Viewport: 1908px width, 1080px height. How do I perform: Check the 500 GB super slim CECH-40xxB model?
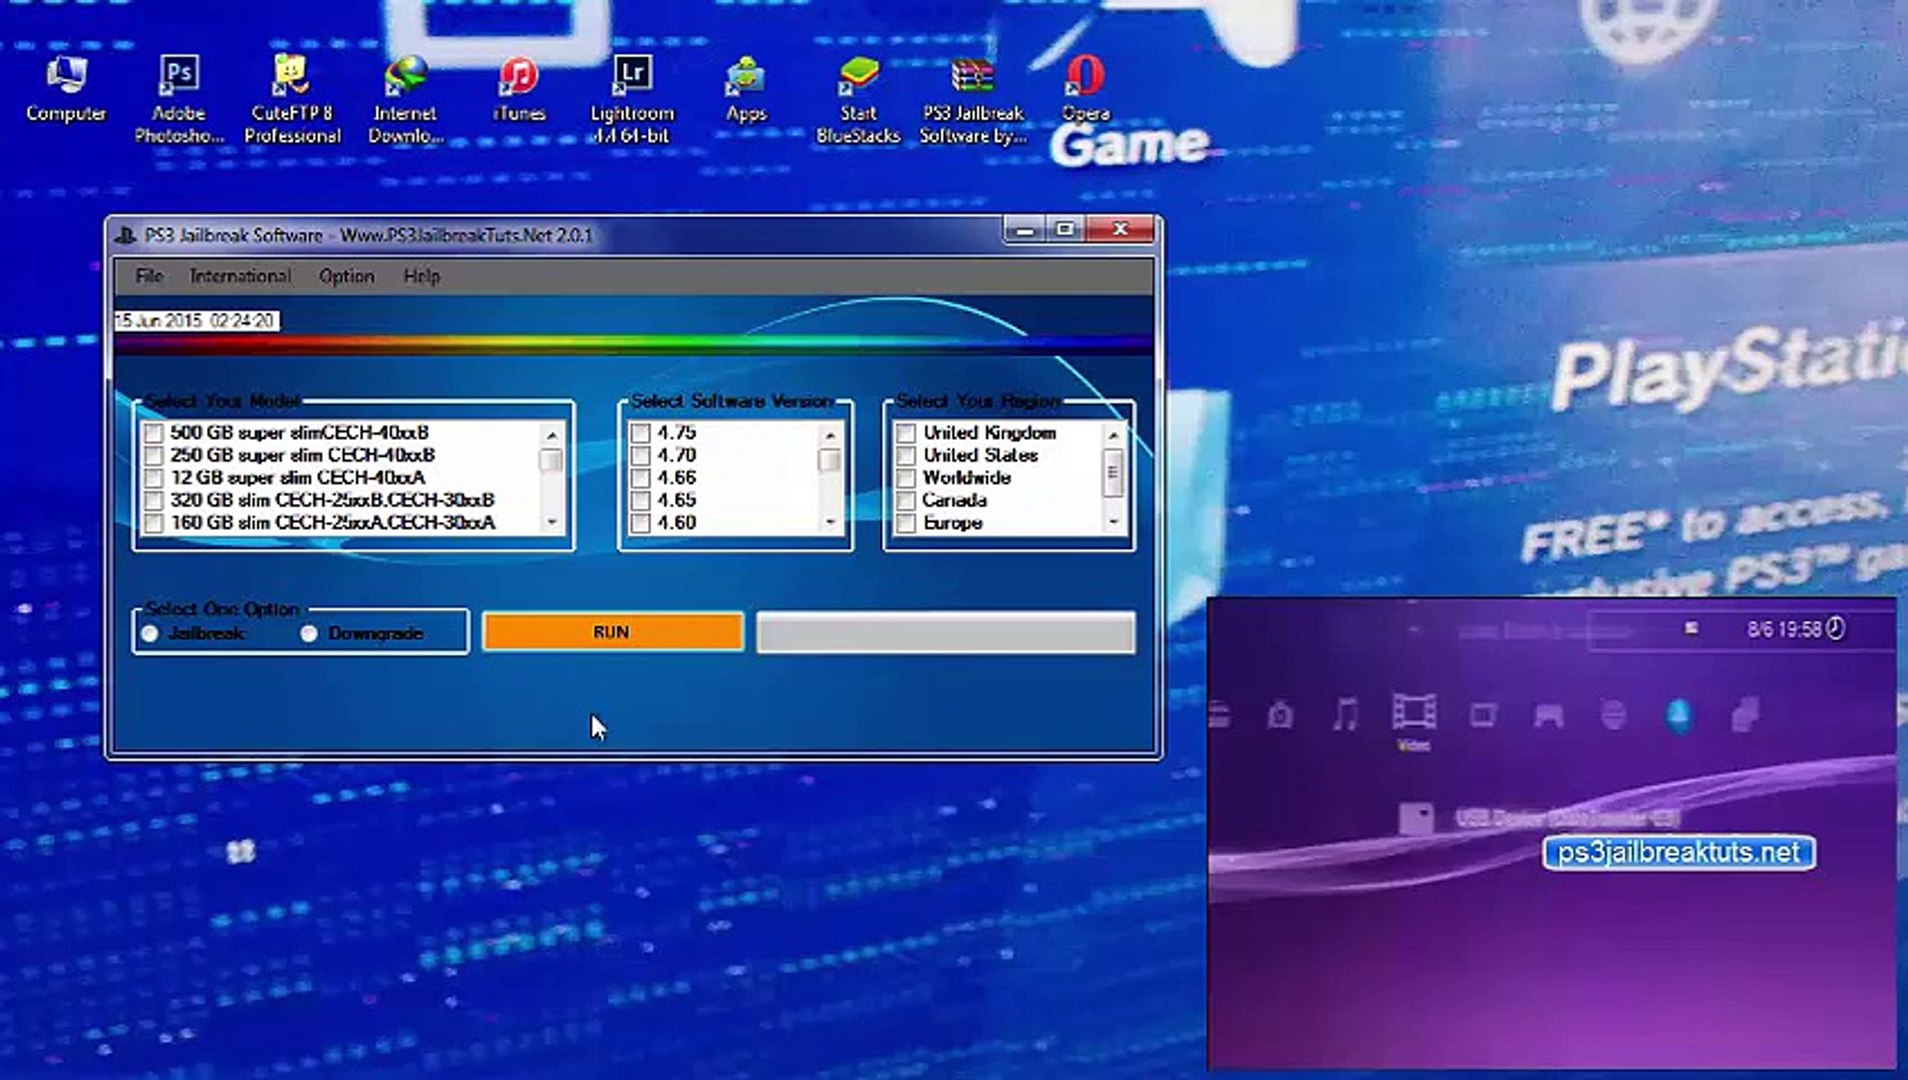click(153, 433)
